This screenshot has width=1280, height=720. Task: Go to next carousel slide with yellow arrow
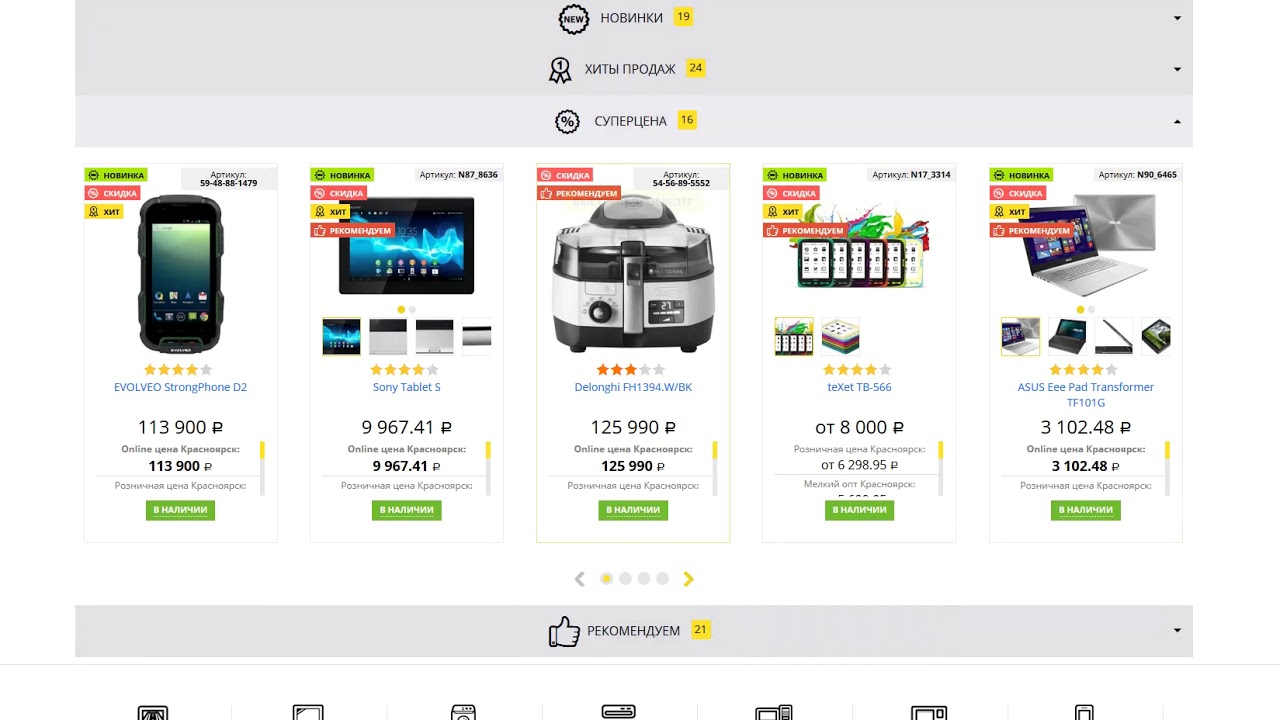(x=688, y=579)
